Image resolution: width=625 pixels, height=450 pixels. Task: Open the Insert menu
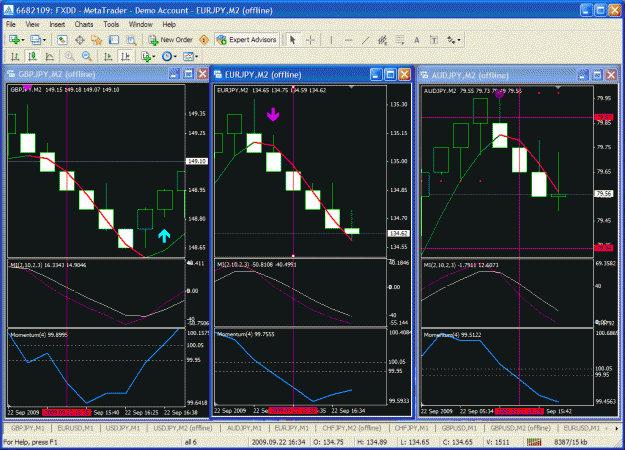(x=57, y=24)
